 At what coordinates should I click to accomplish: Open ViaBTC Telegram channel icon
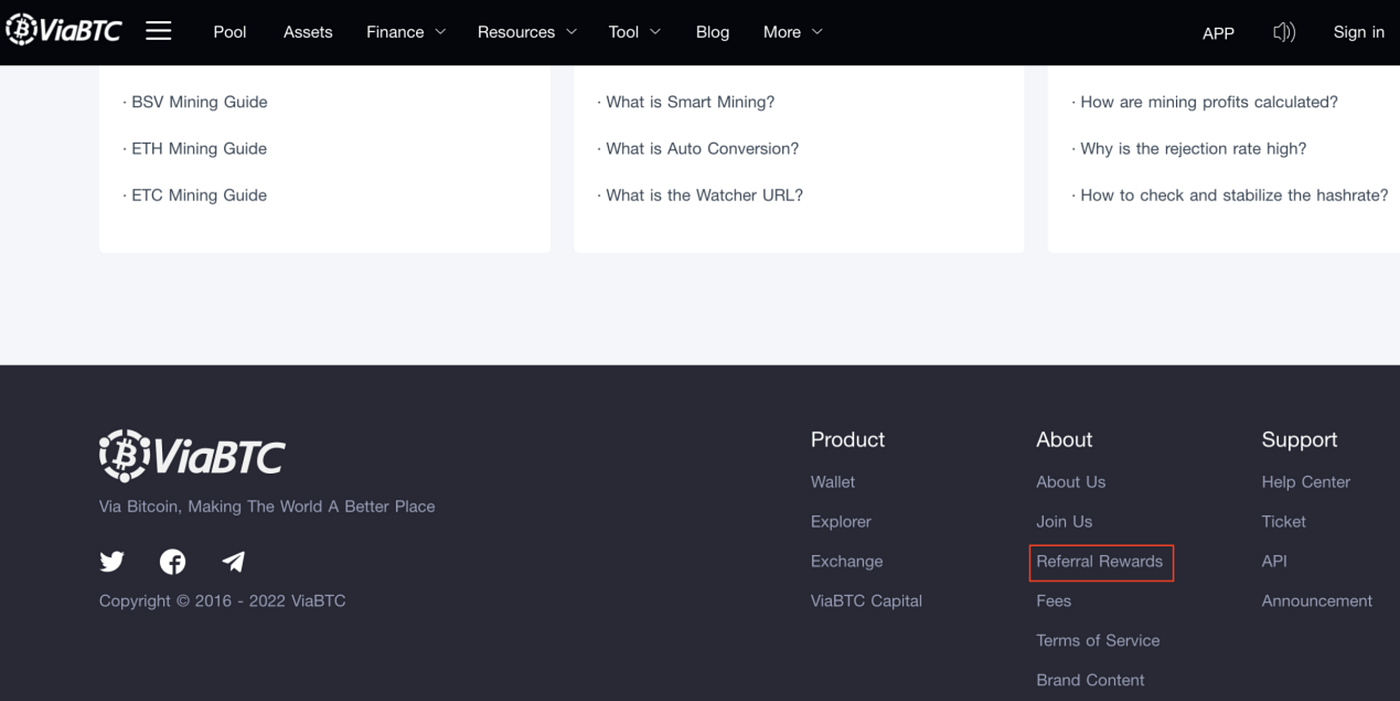[233, 562]
